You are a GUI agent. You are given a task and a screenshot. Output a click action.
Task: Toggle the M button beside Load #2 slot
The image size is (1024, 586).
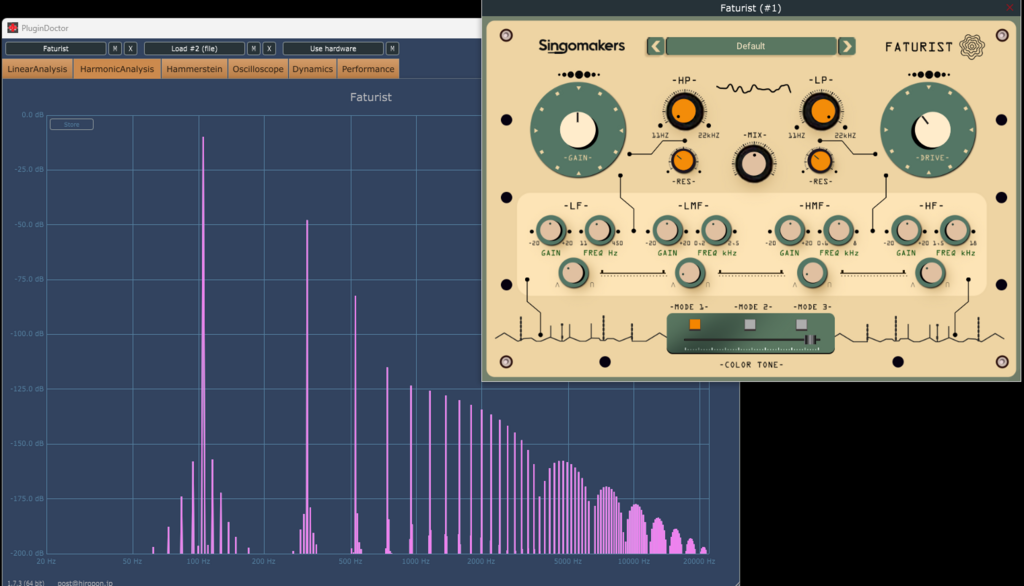pyautogui.click(x=253, y=48)
